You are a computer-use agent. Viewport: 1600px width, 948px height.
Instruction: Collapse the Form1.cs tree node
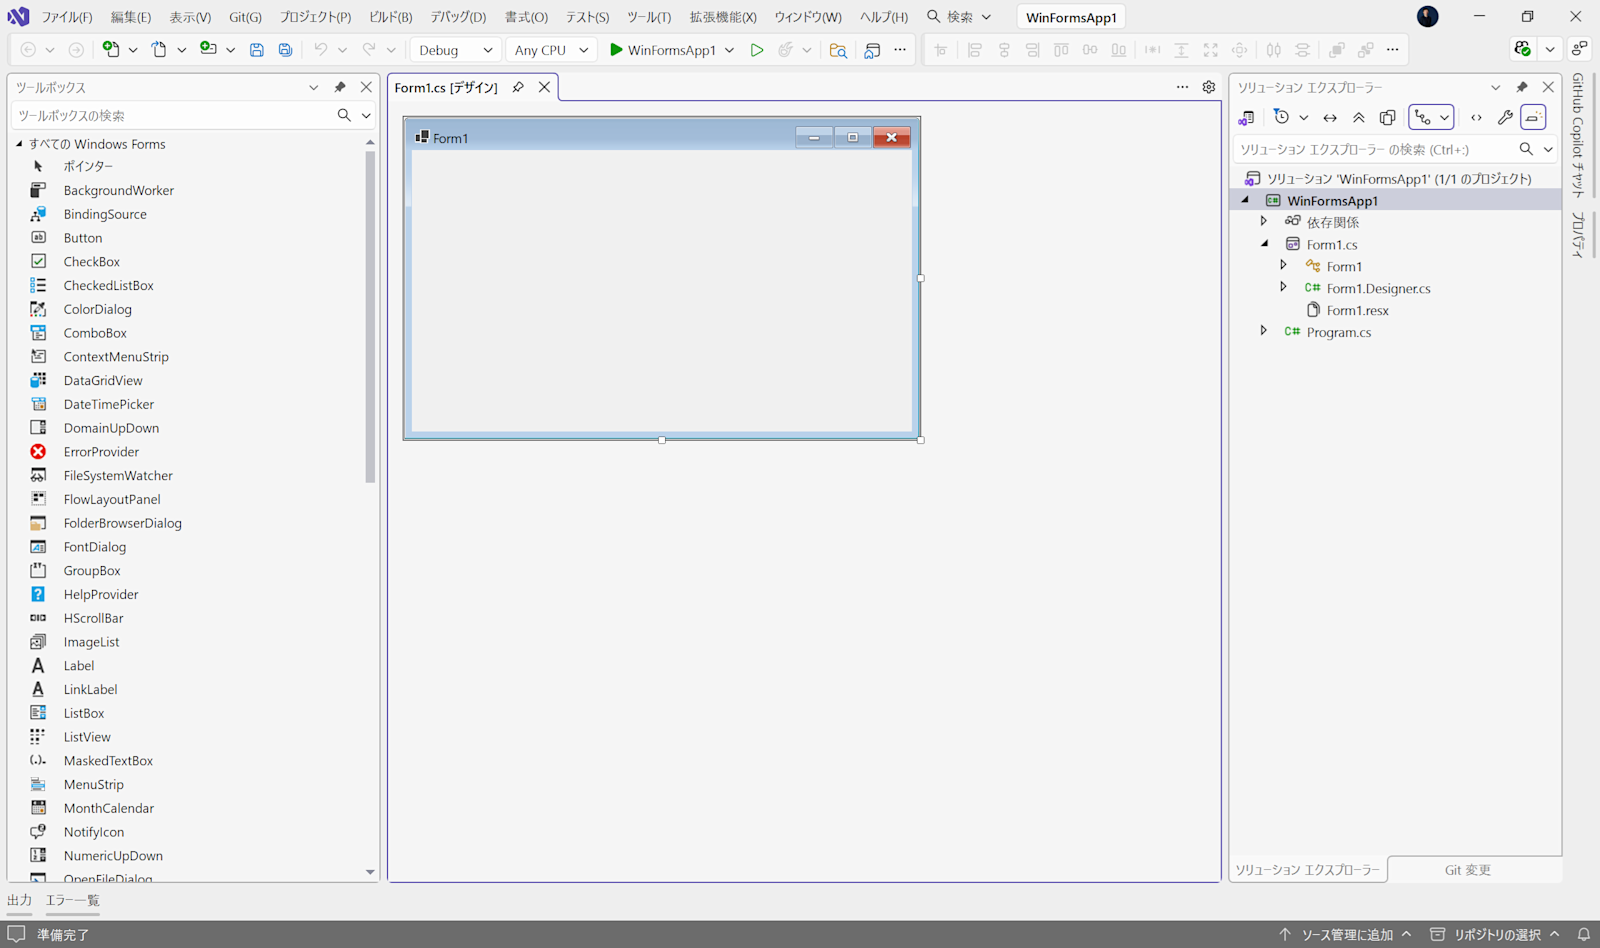(x=1264, y=244)
